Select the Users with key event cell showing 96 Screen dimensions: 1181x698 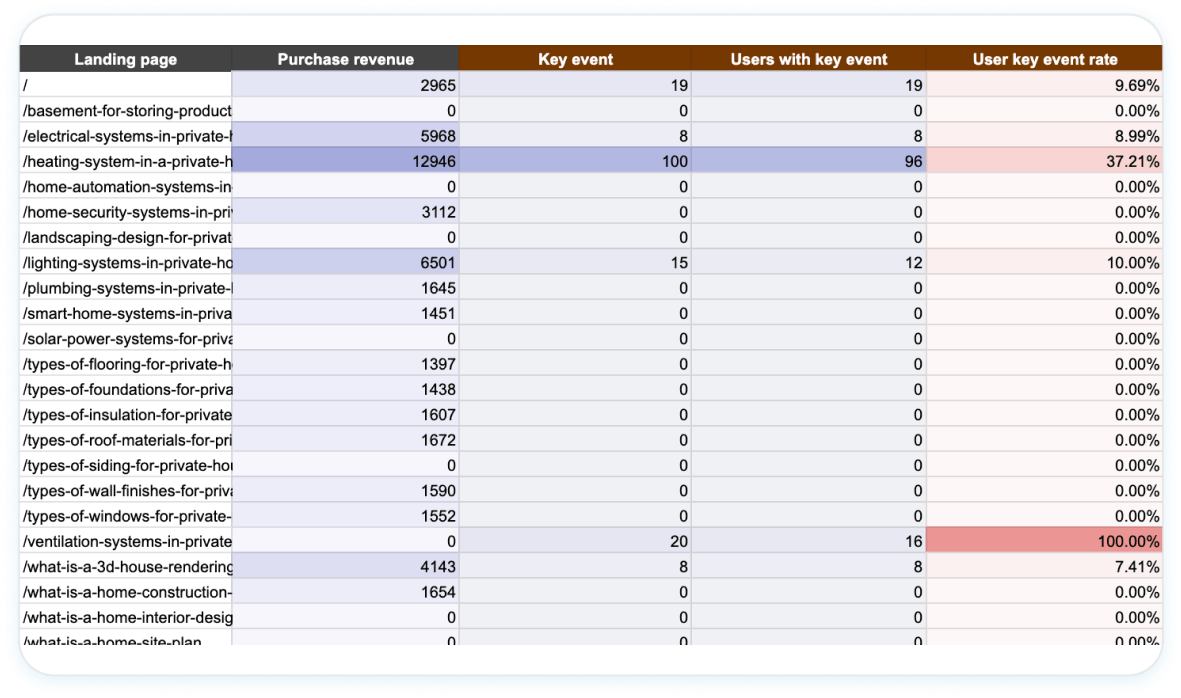[x=808, y=161]
